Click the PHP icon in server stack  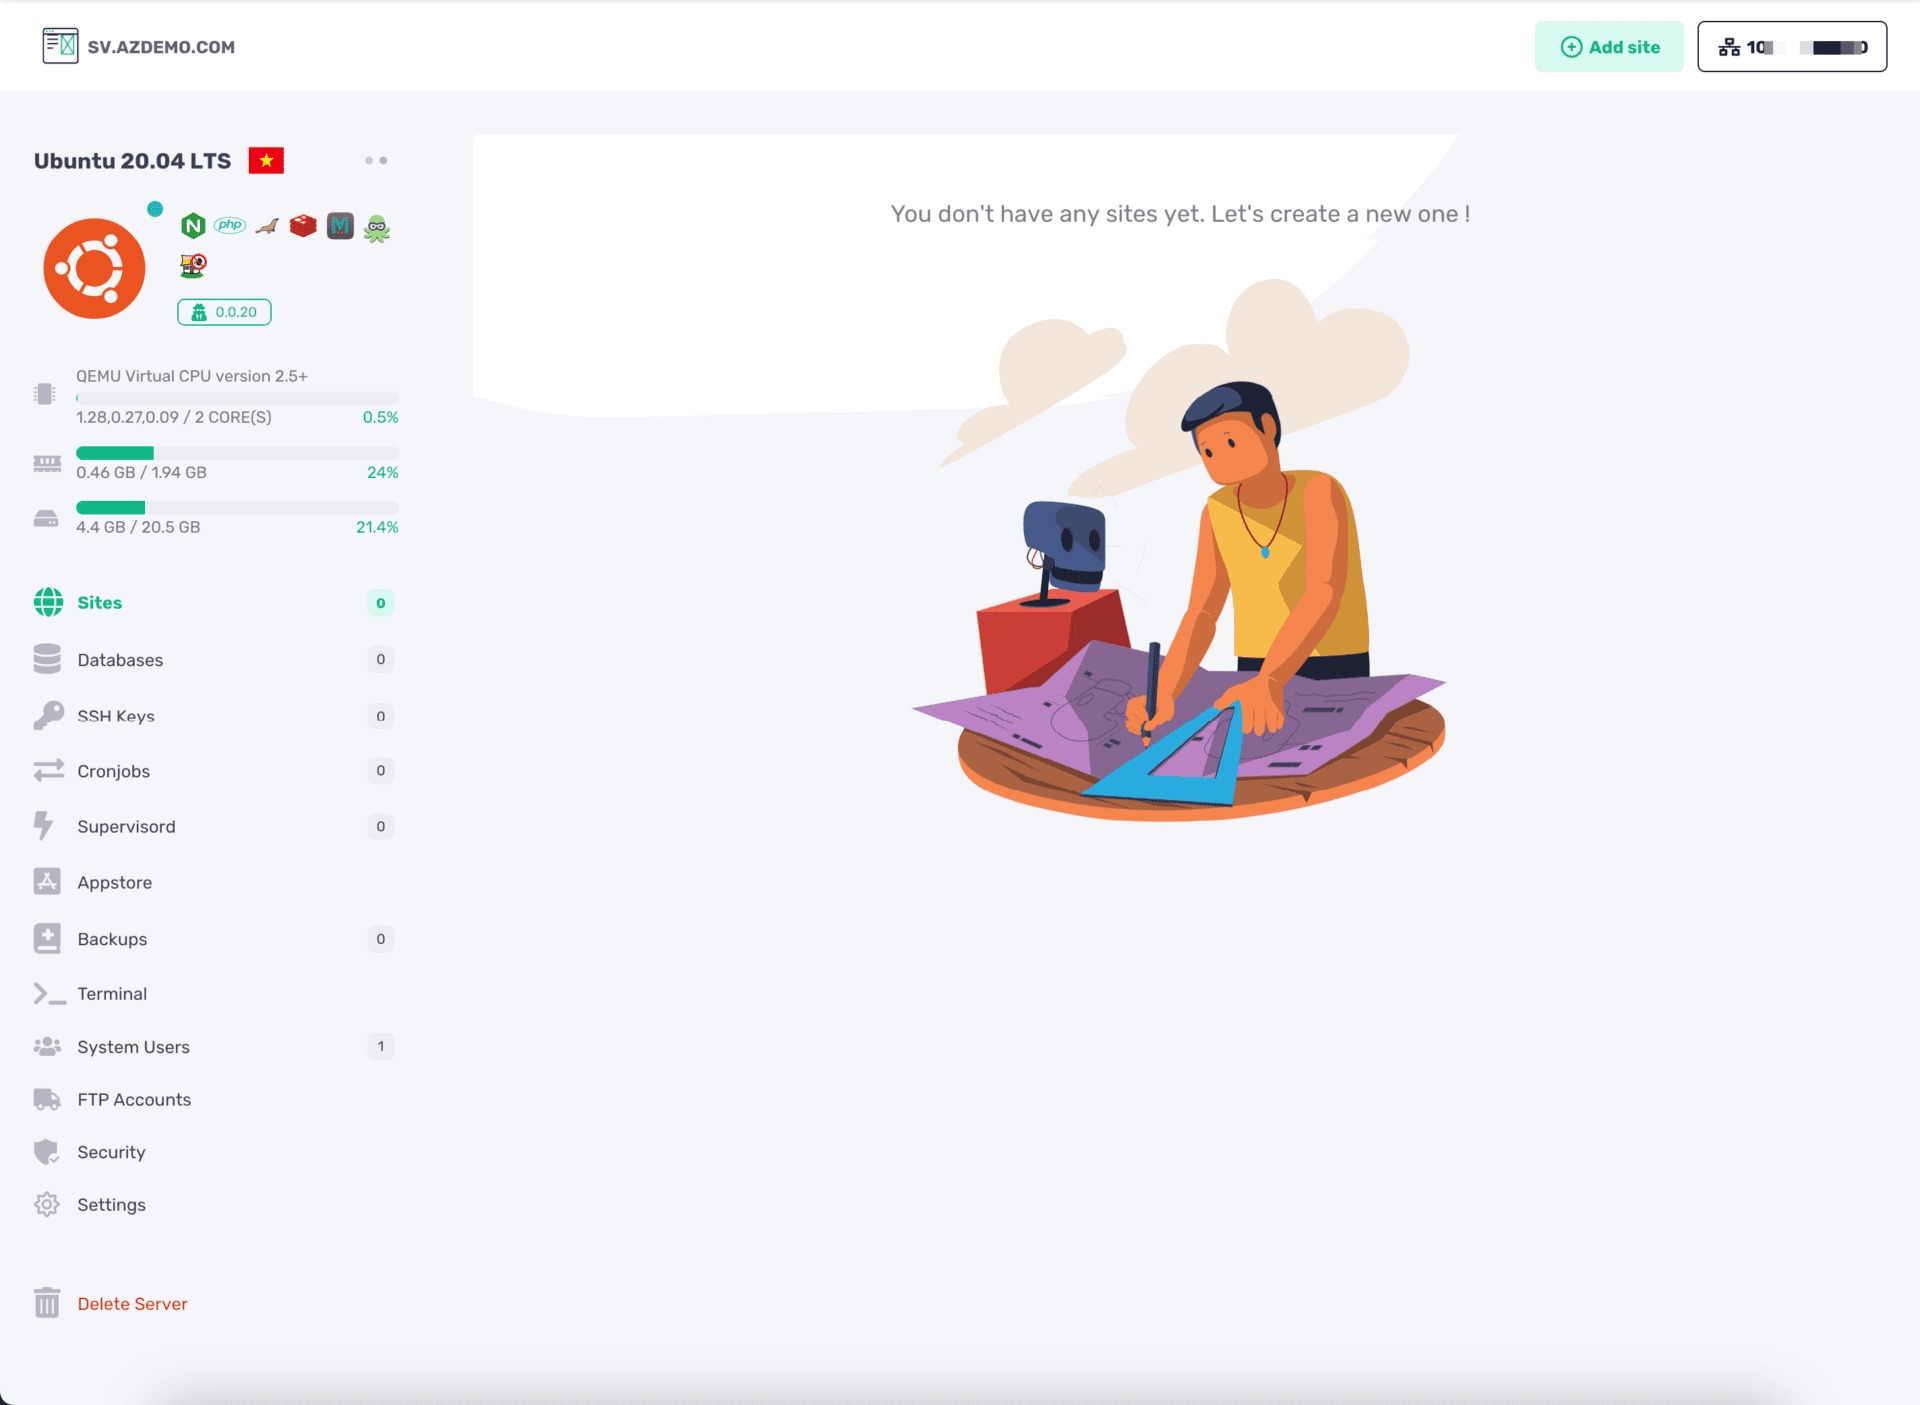[x=230, y=223]
